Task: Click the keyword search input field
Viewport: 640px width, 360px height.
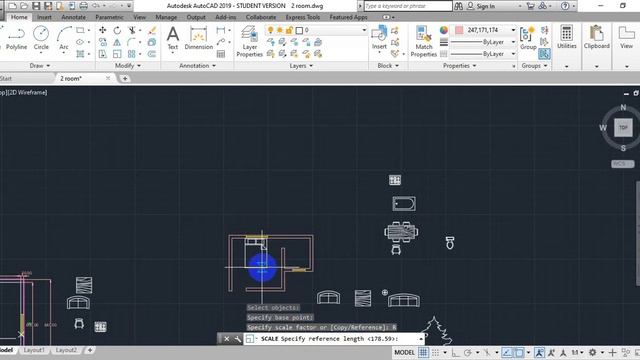Action: pyautogui.click(x=408, y=6)
